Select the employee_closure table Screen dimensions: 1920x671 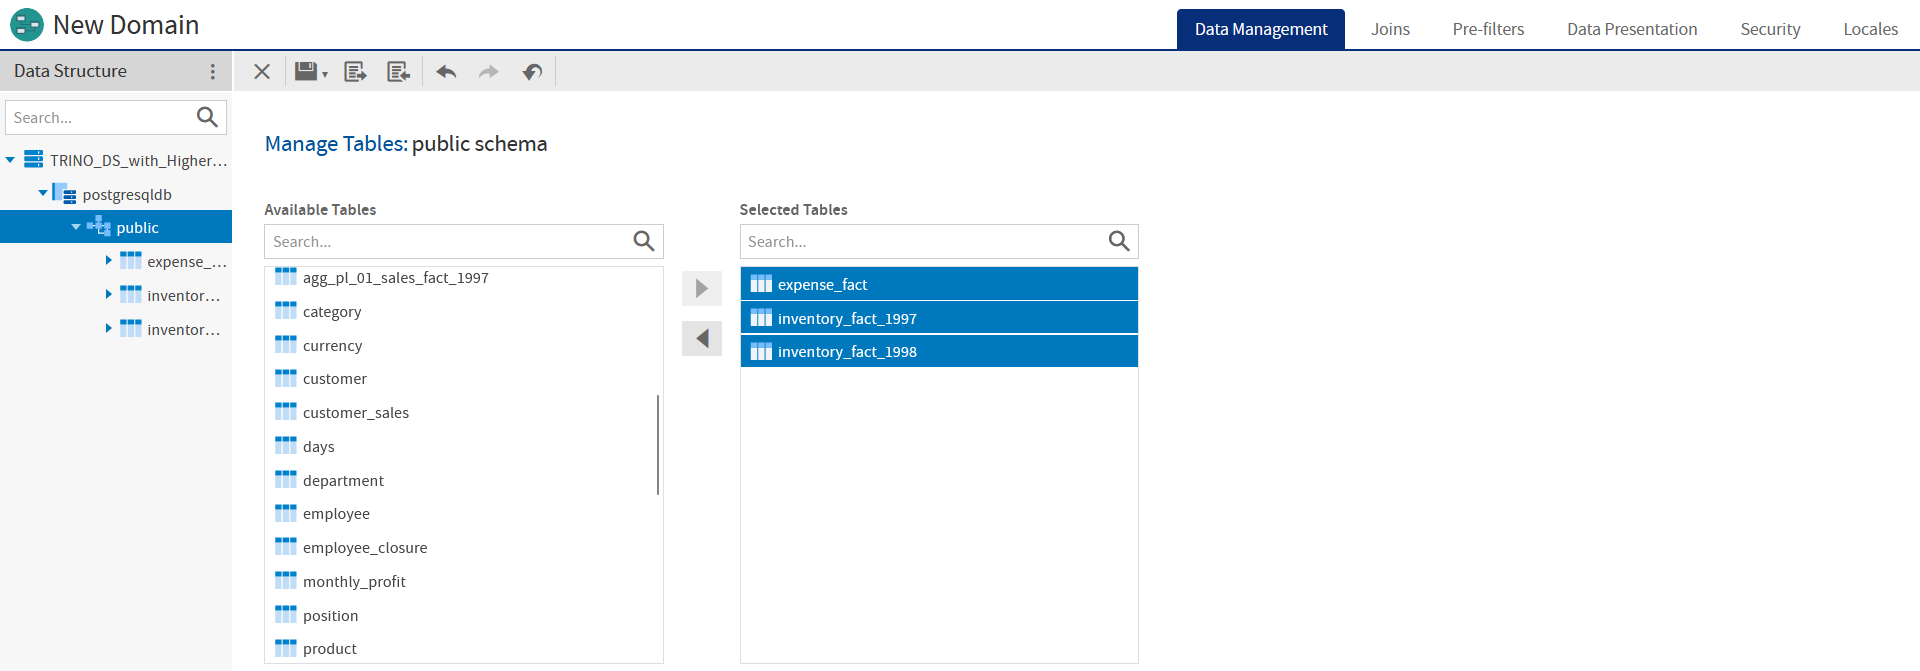[x=464, y=547]
